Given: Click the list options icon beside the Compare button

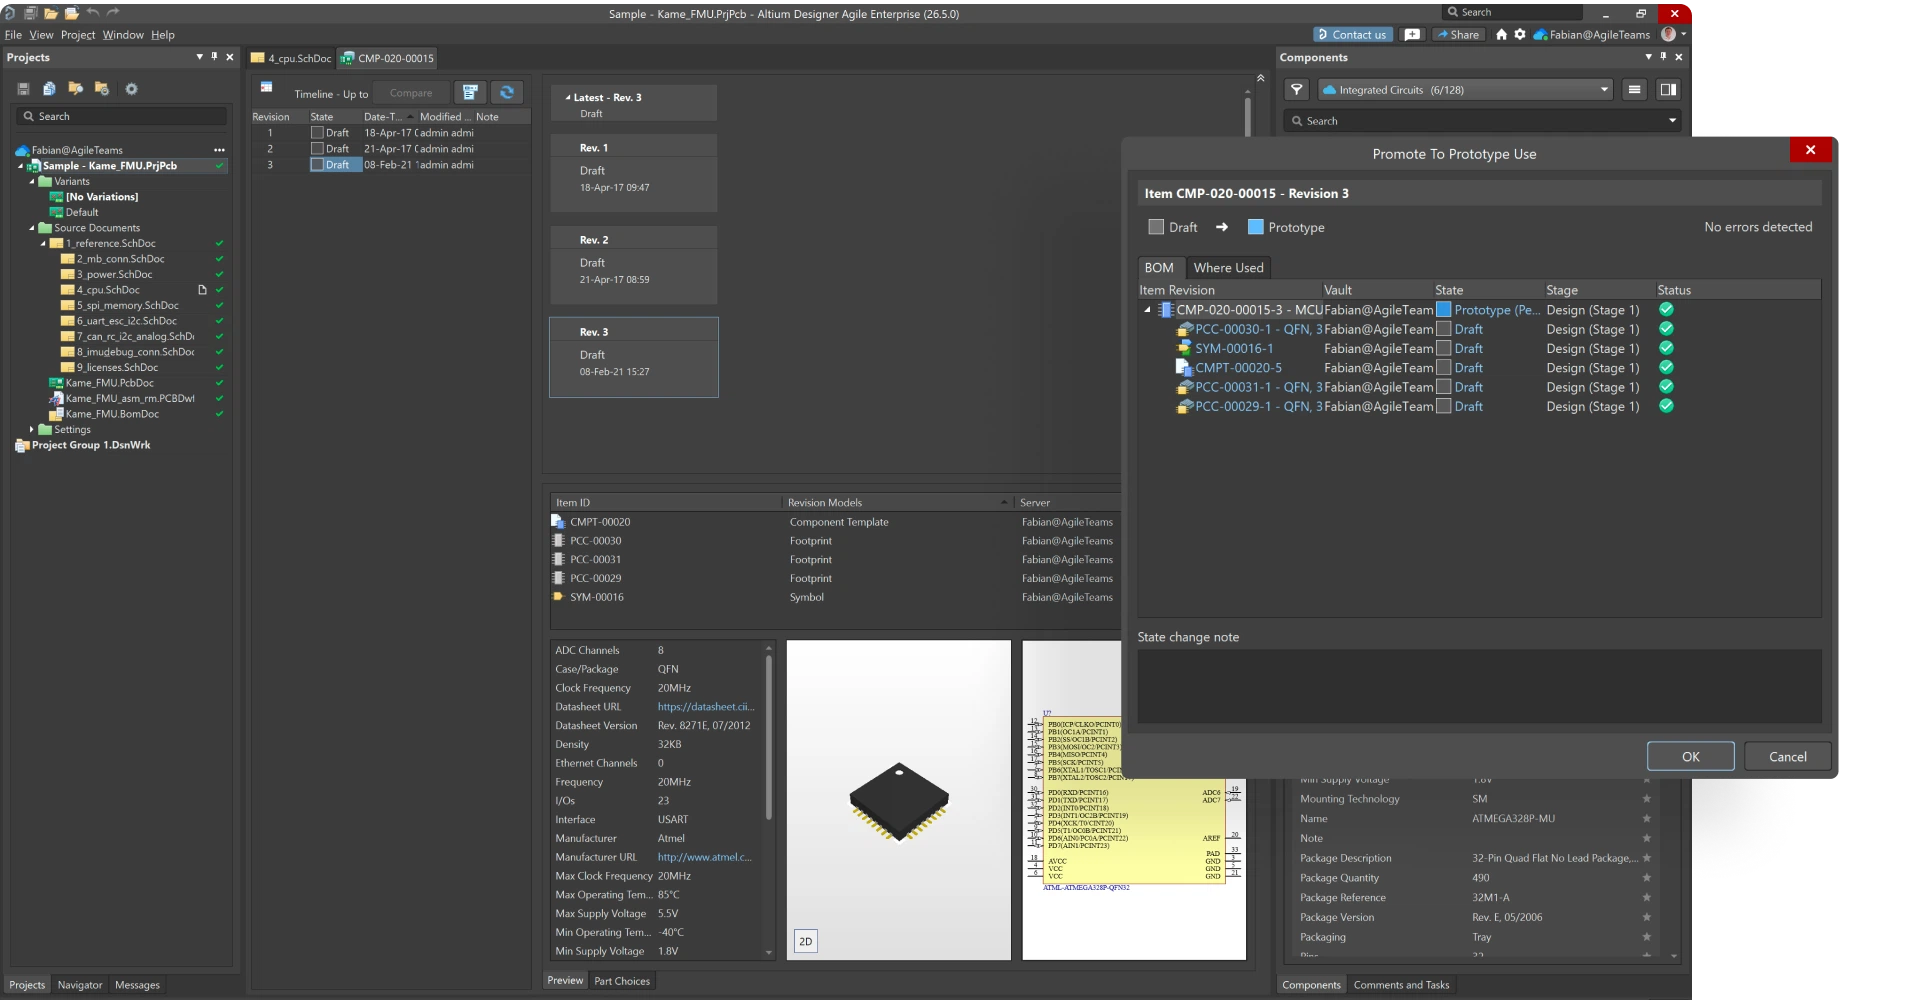Looking at the screenshot, I should 470,93.
